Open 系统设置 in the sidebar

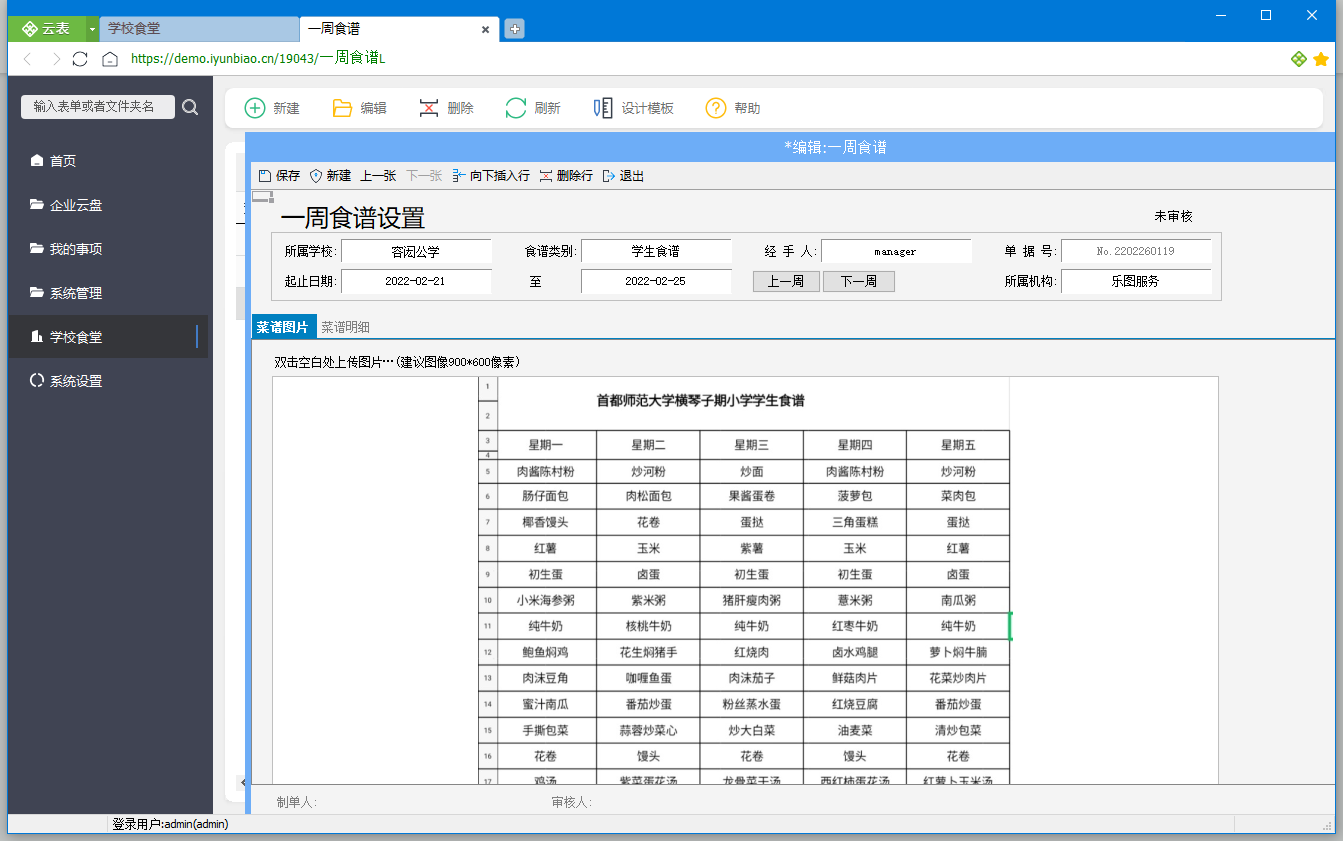point(108,381)
